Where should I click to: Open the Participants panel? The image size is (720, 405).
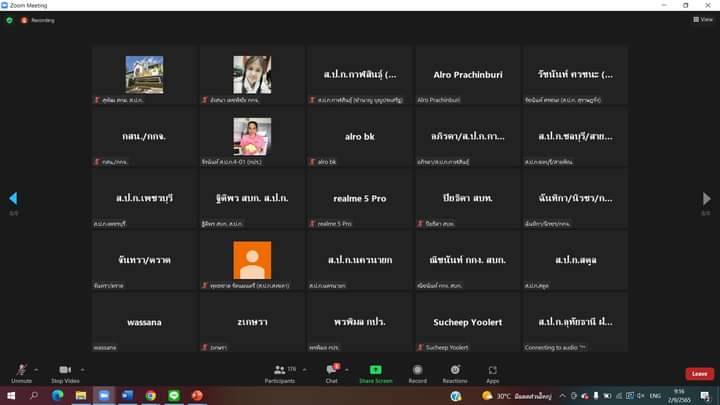pos(279,372)
